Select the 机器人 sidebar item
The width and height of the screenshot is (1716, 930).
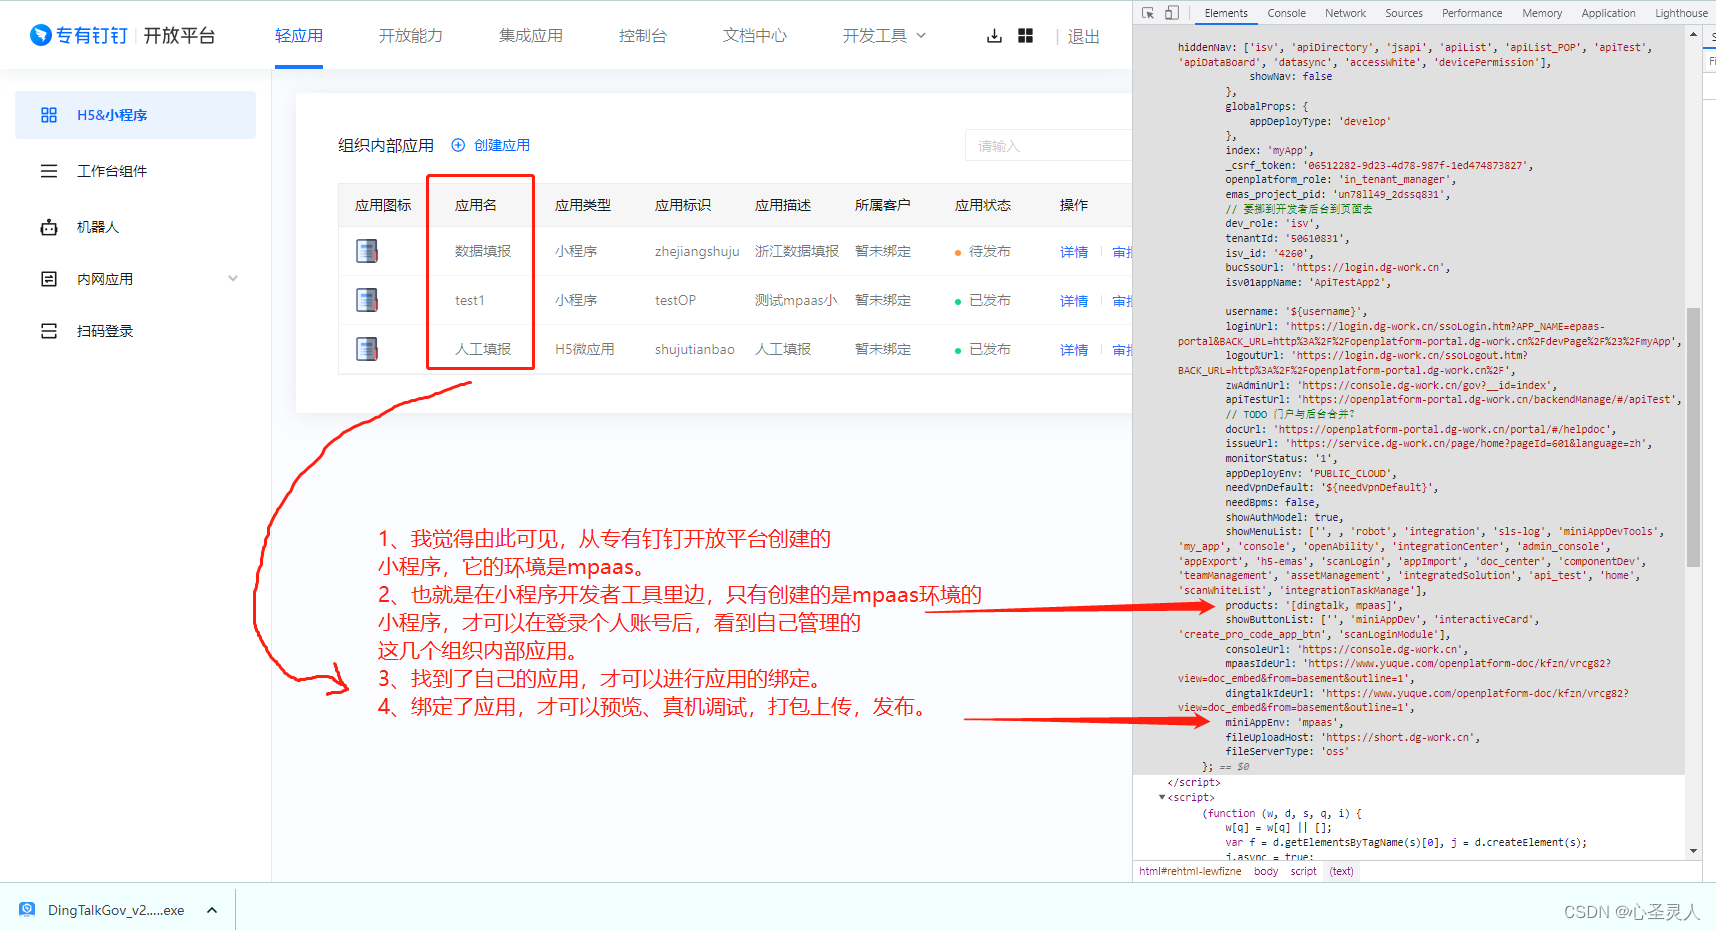pyautogui.click(x=135, y=227)
